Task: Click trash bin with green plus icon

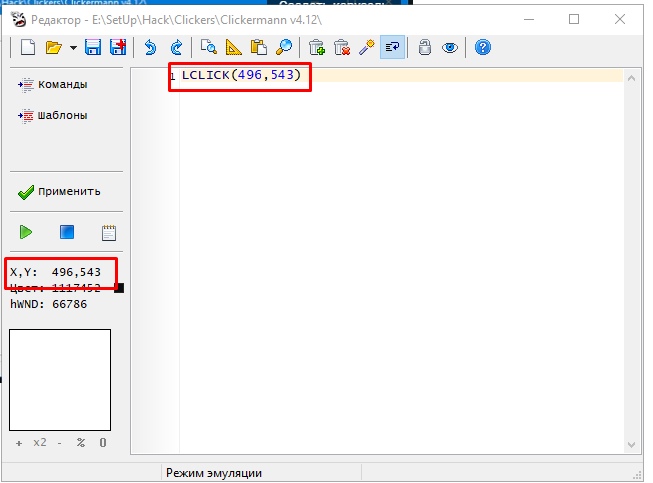Action: (317, 47)
